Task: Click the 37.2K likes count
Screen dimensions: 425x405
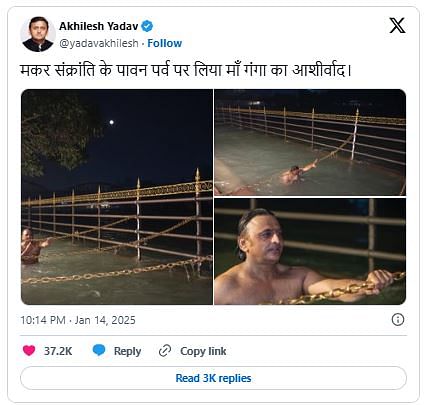Action: pyautogui.click(x=58, y=351)
